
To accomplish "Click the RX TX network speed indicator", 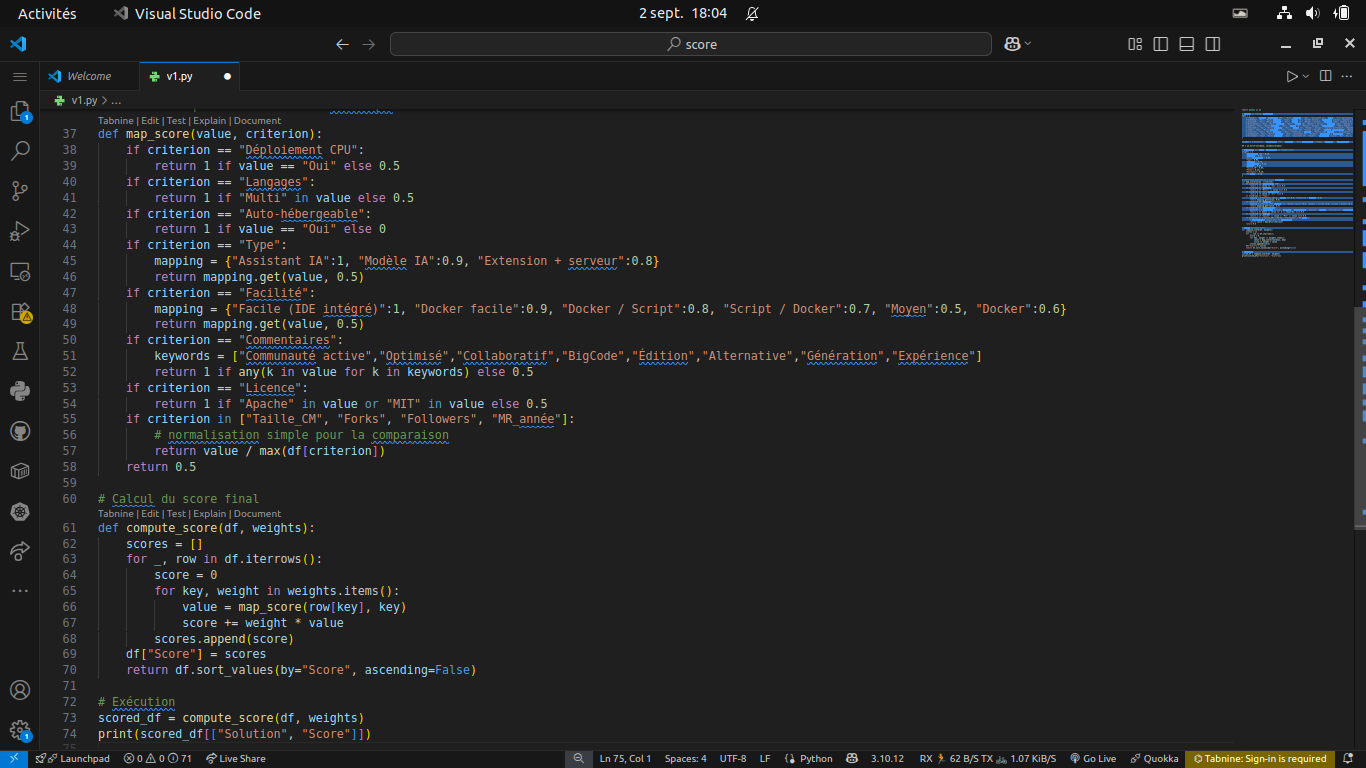I will pos(987,758).
